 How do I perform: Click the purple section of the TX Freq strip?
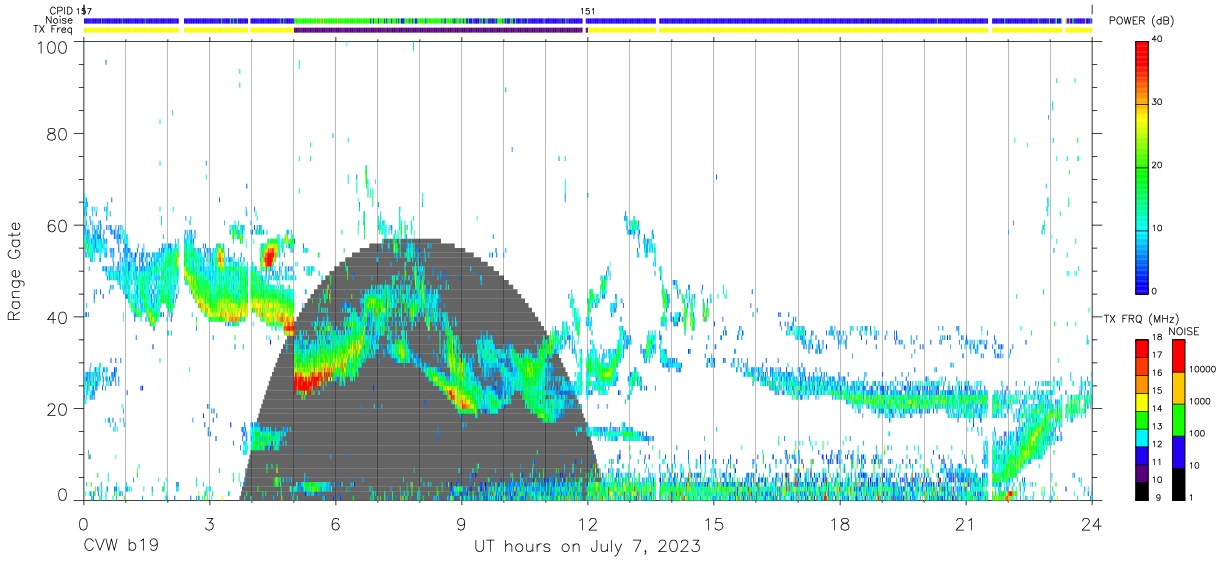pyautogui.click(x=438, y=30)
